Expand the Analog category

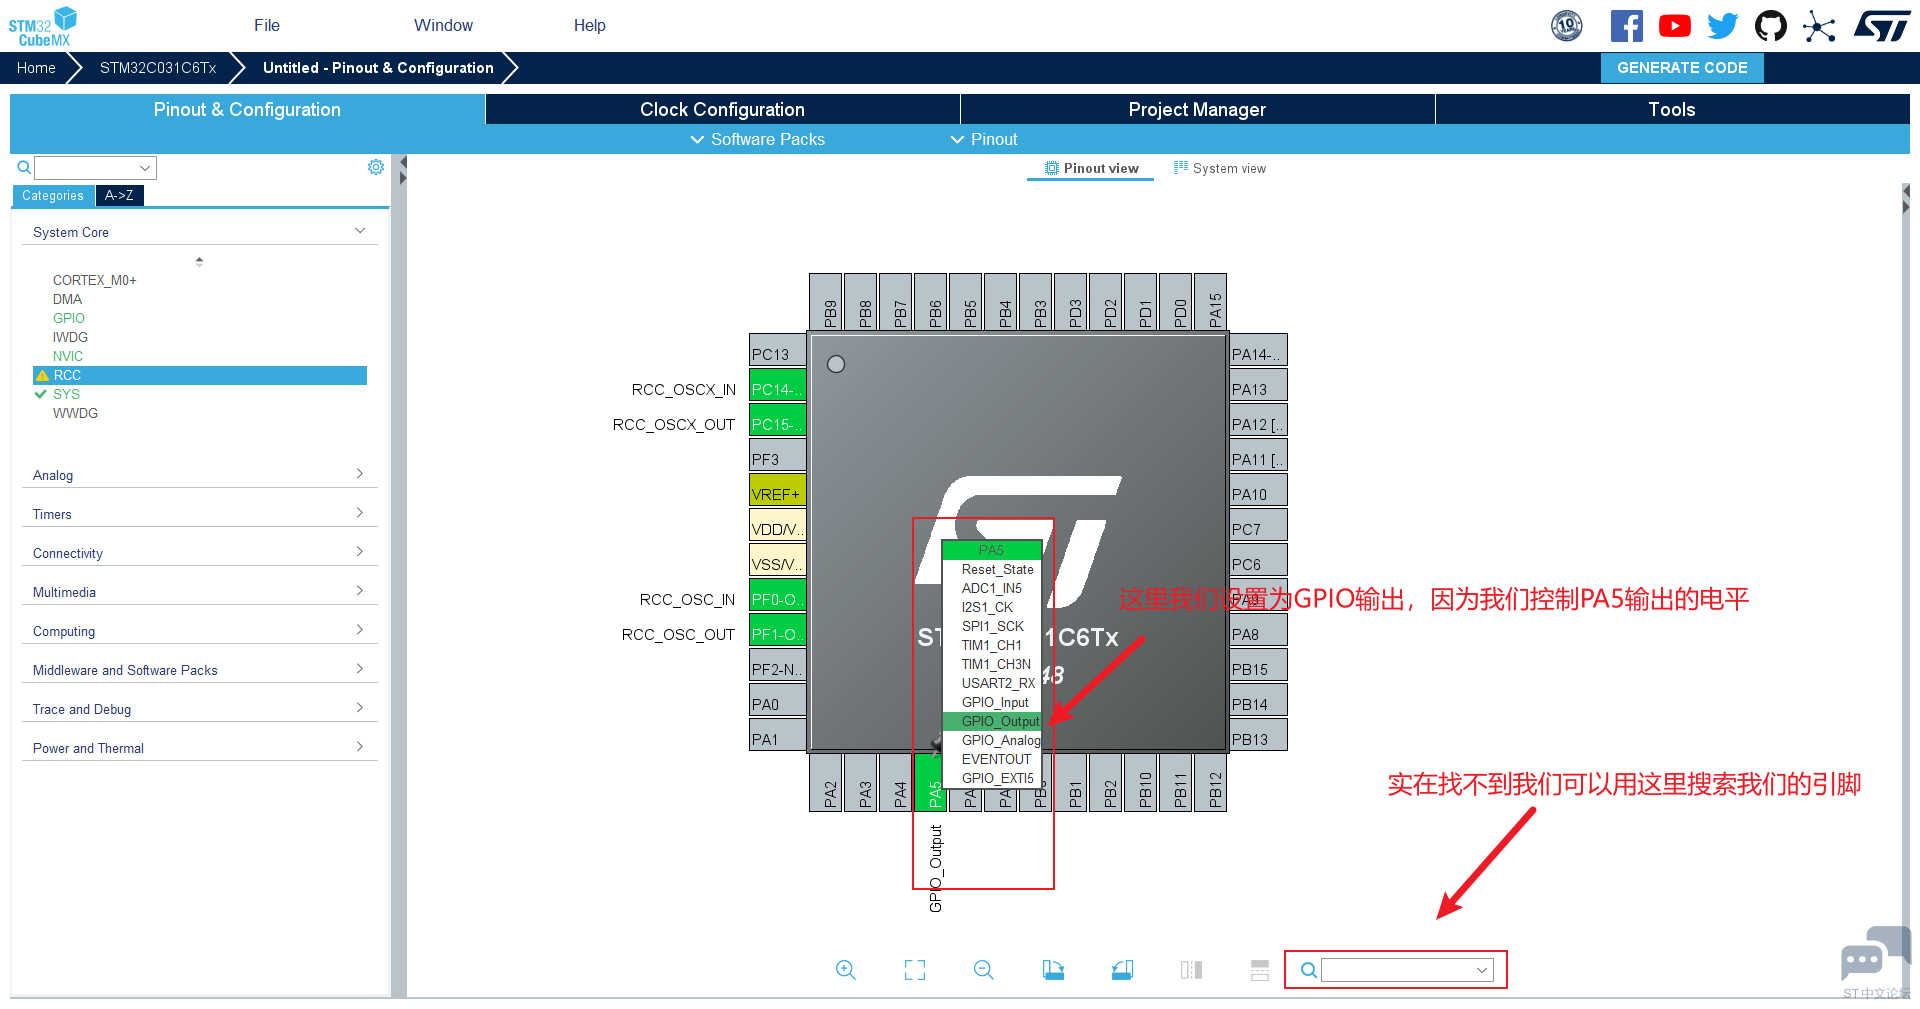point(360,474)
